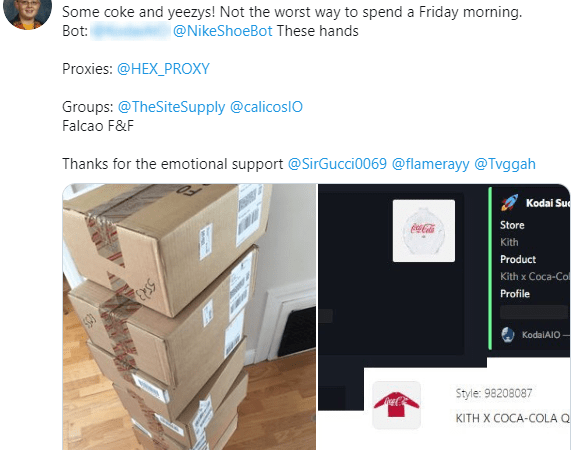Select the Kith store value text
579x450 pixels.
click(x=509, y=242)
